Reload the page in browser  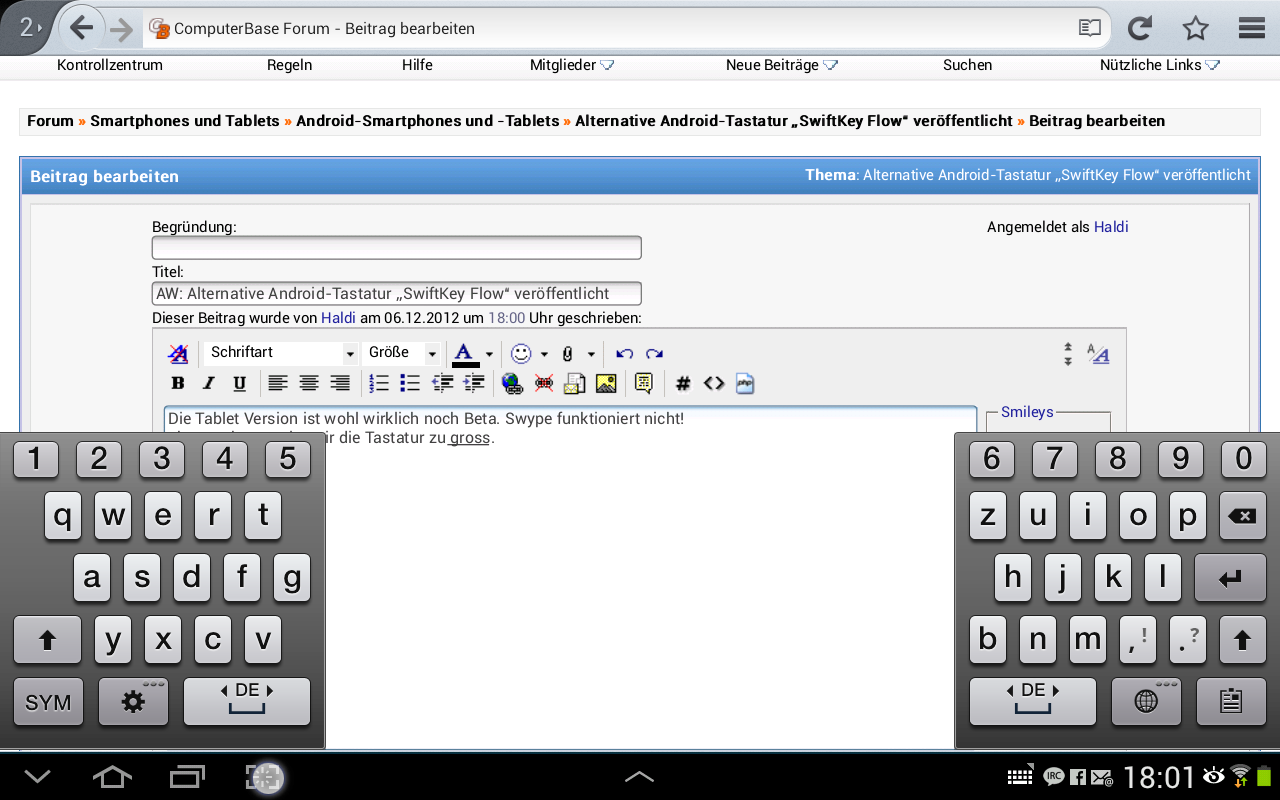click(1140, 28)
